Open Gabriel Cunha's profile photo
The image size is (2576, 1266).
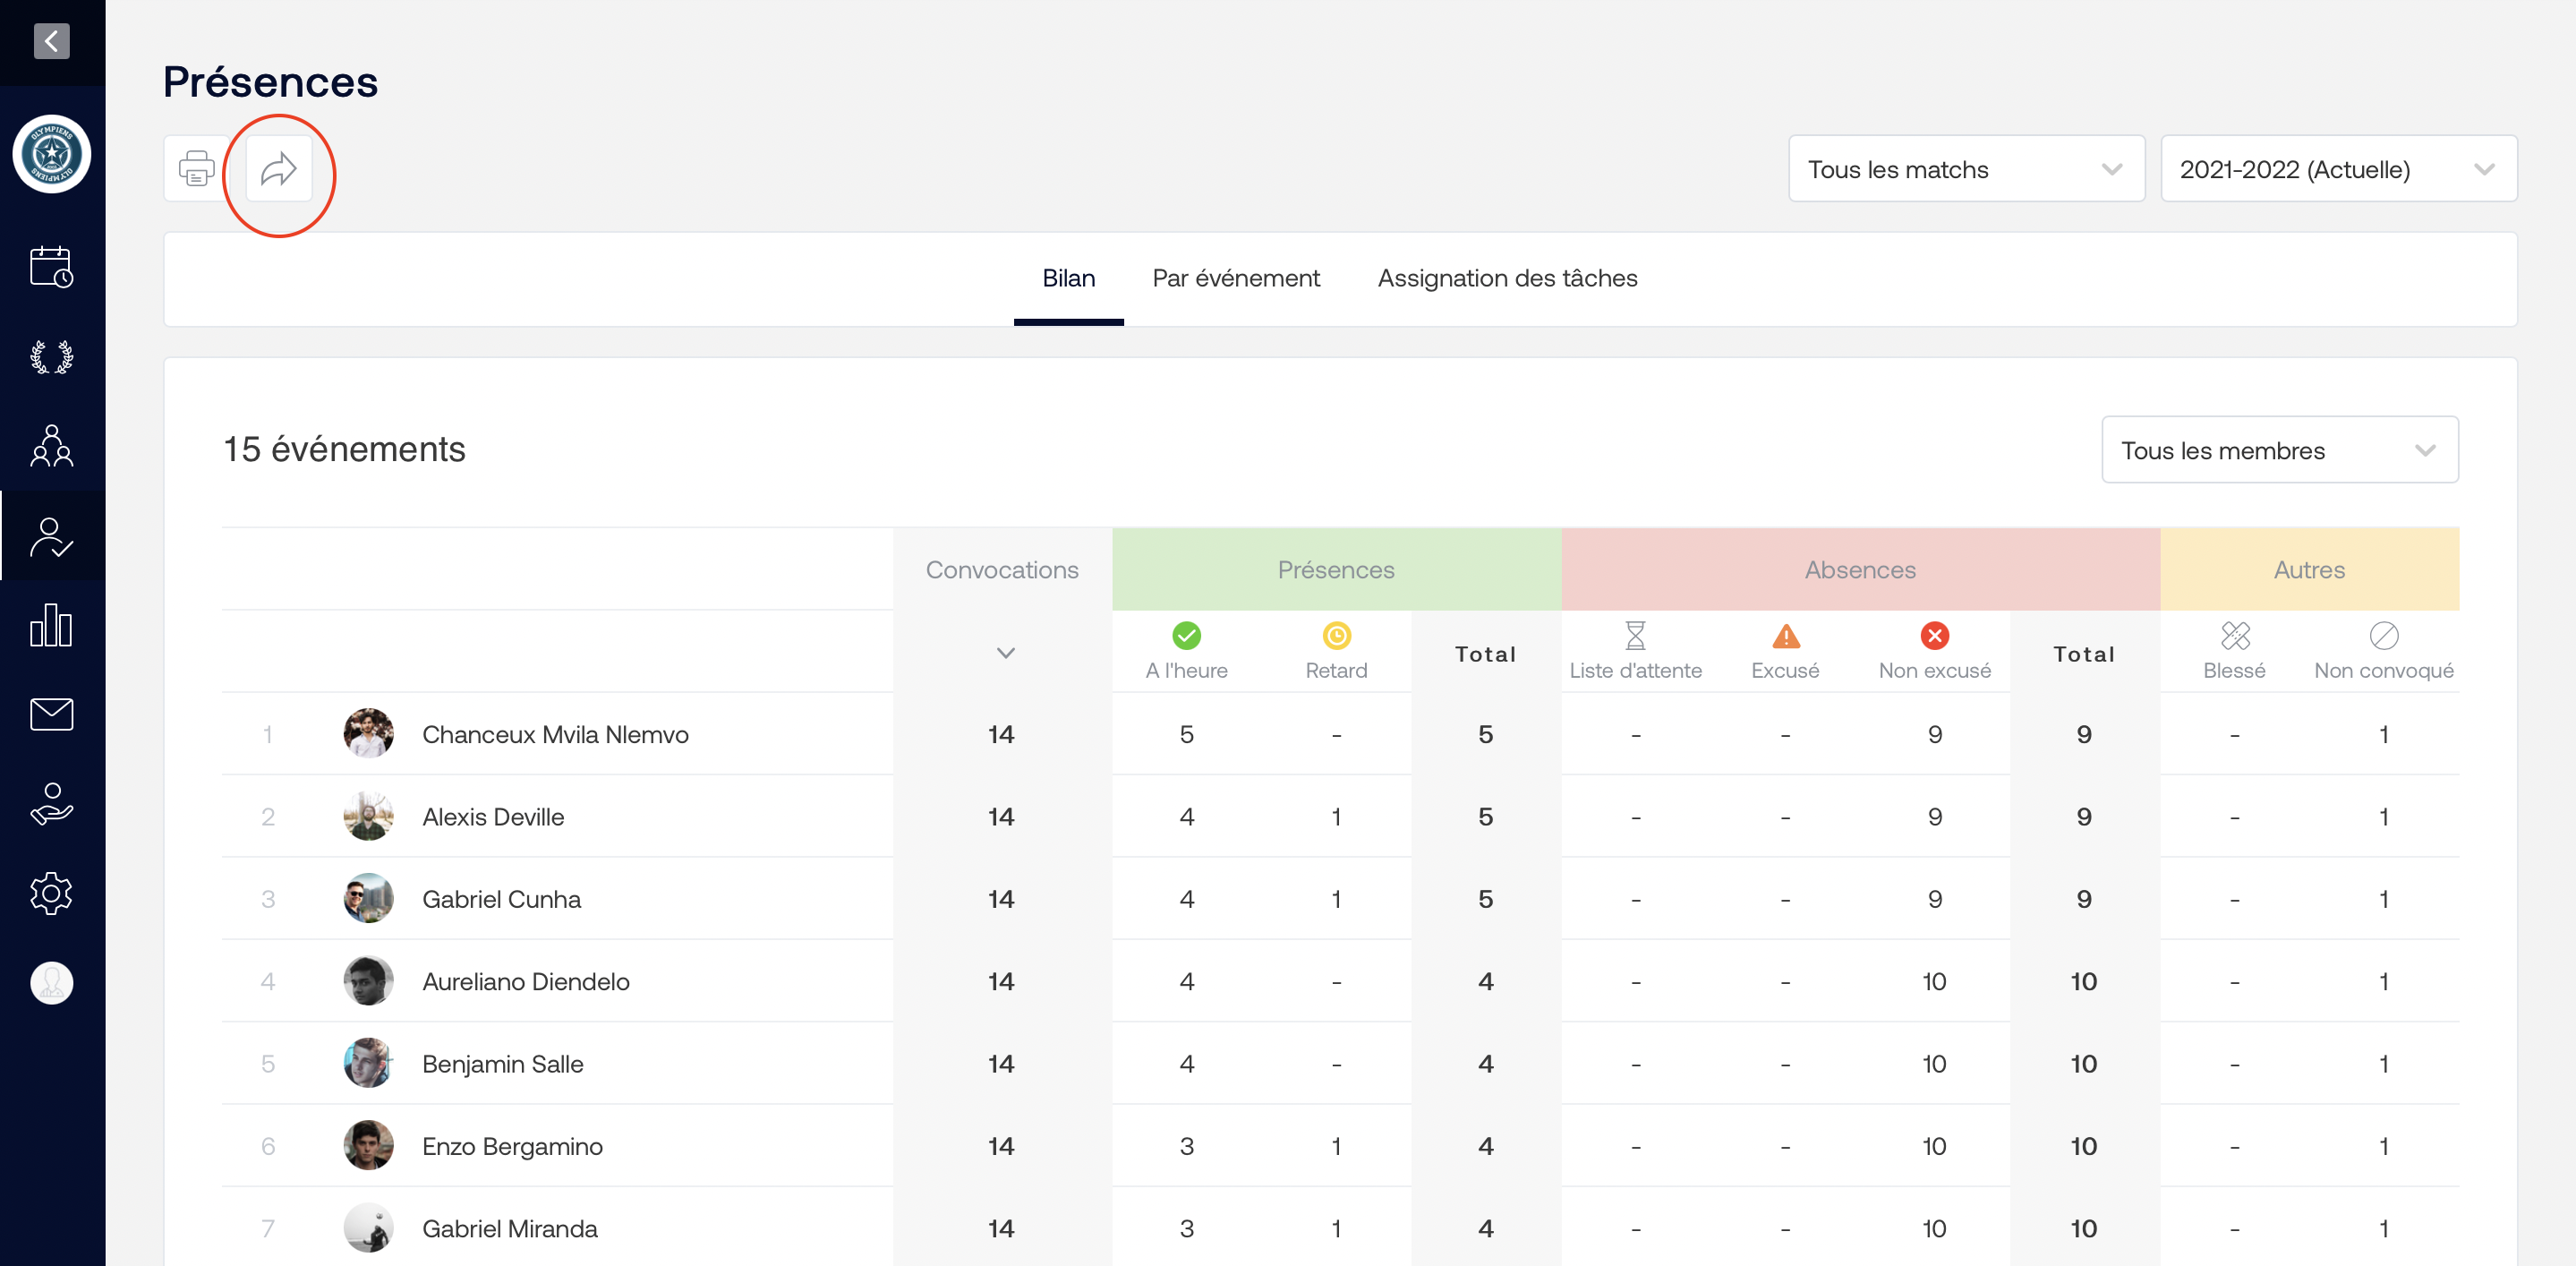coord(368,898)
